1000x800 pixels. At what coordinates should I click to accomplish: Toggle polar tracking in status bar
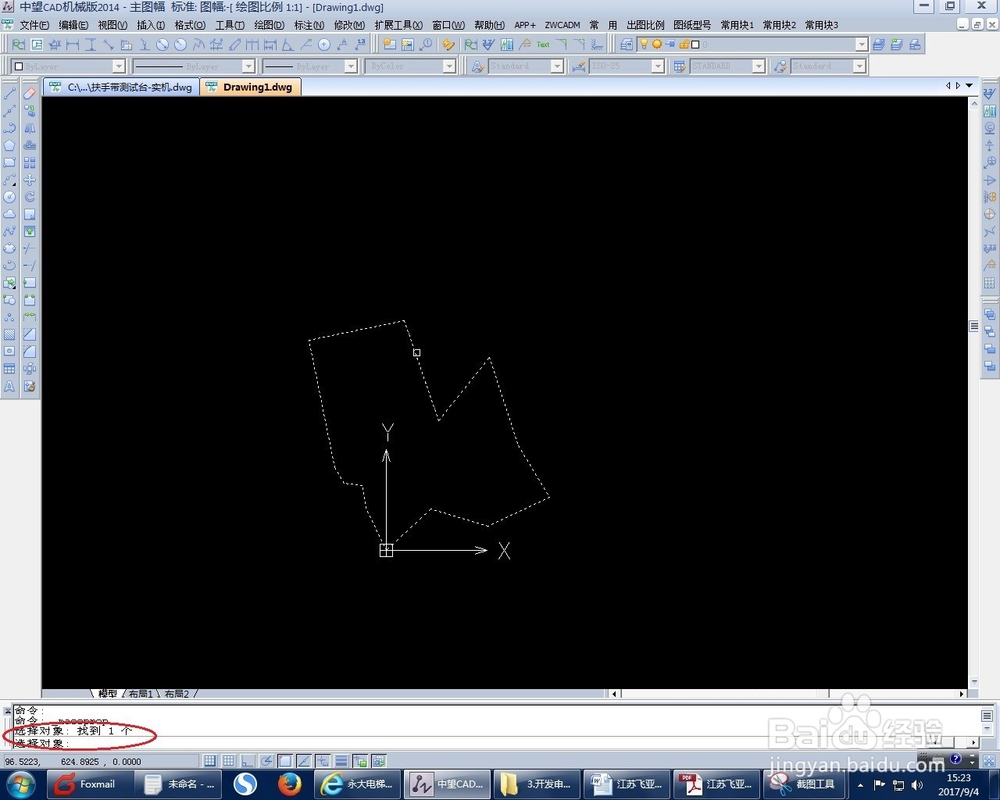coord(266,761)
